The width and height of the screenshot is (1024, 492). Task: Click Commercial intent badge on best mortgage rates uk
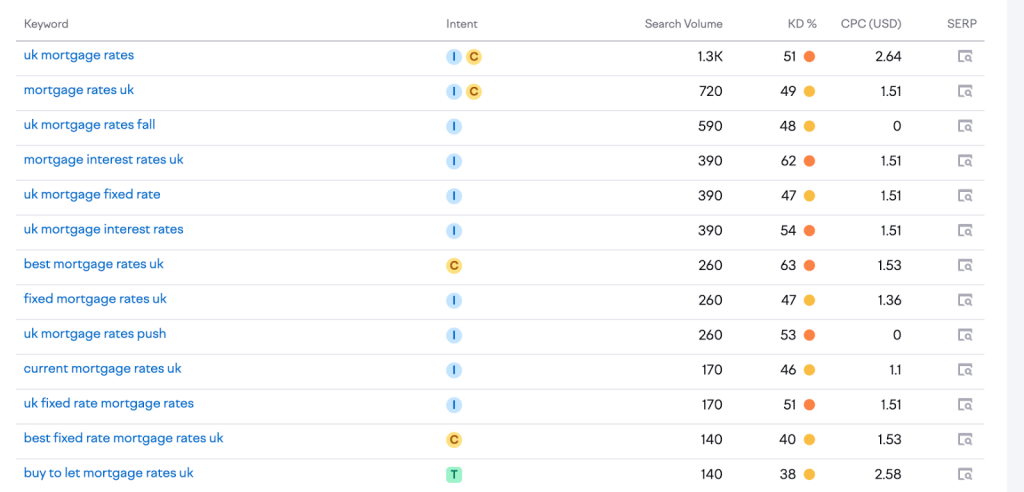[x=454, y=266]
